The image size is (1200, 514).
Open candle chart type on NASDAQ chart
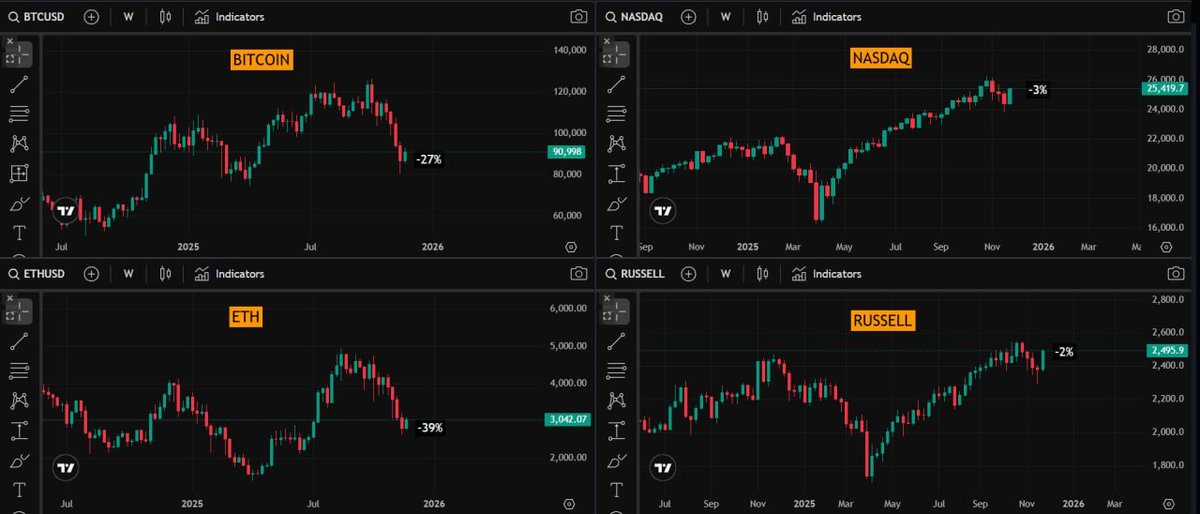[x=763, y=17]
